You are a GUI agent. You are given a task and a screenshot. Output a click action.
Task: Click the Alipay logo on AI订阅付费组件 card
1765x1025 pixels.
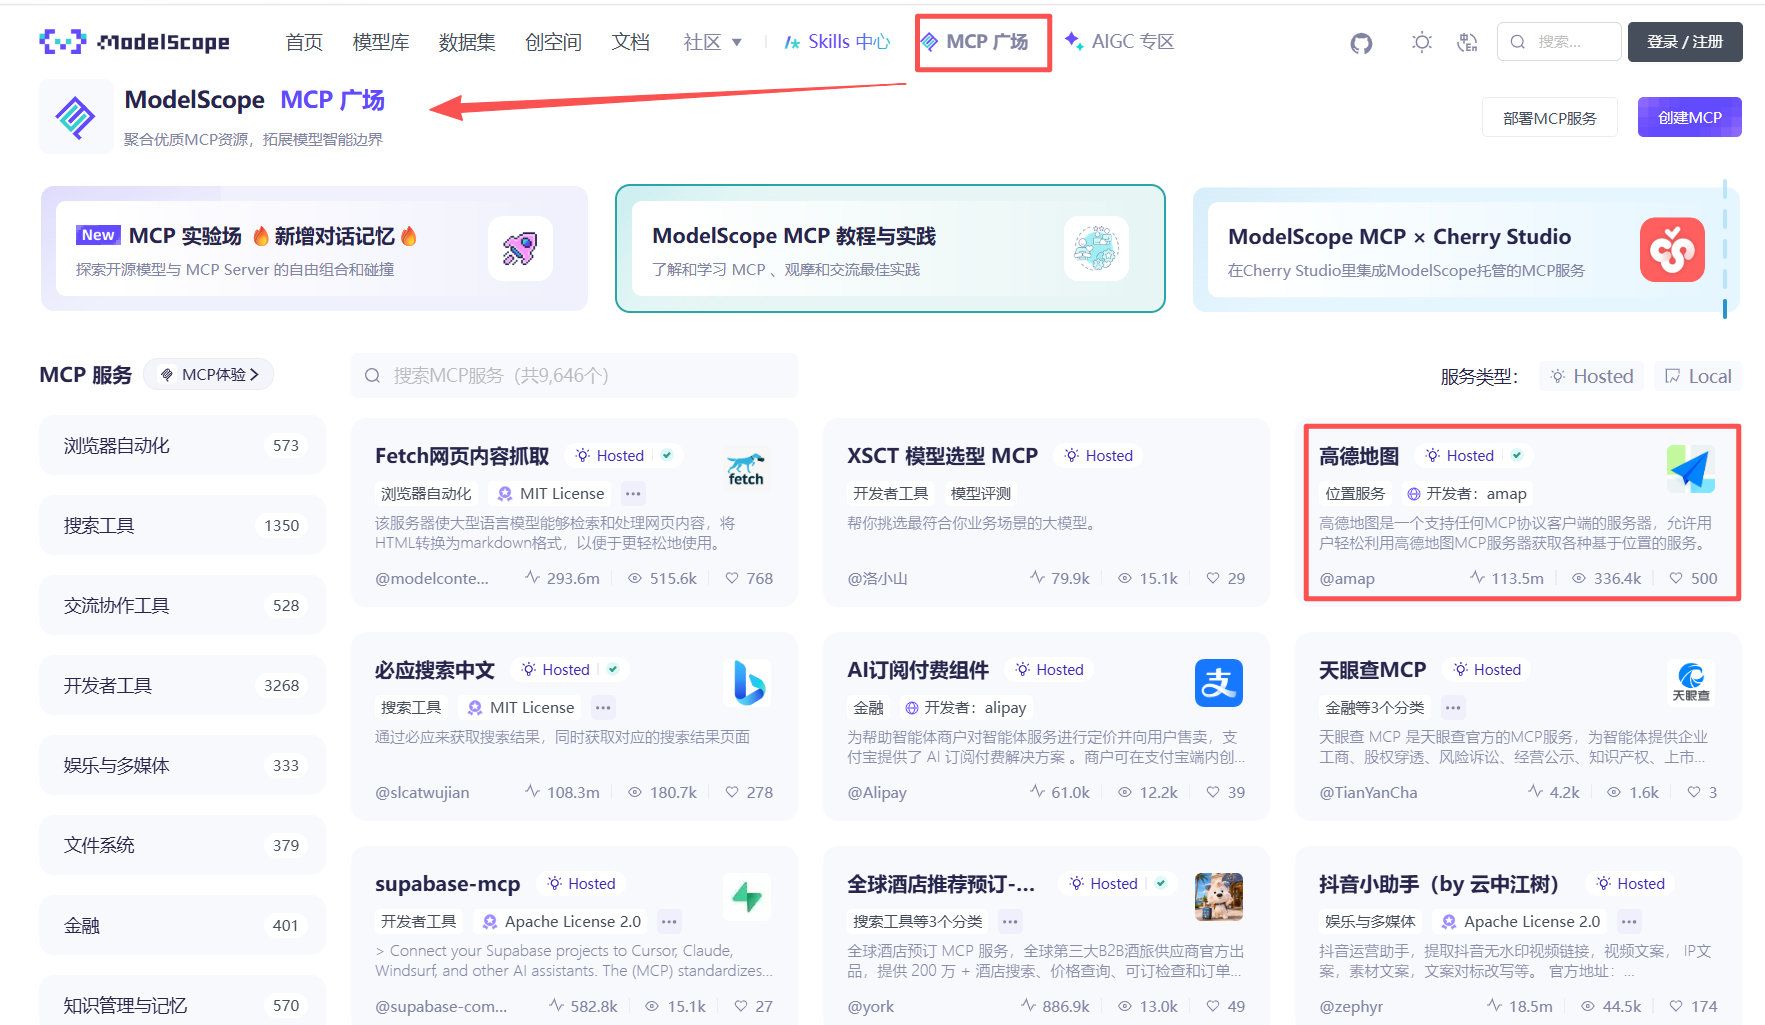tap(1219, 683)
